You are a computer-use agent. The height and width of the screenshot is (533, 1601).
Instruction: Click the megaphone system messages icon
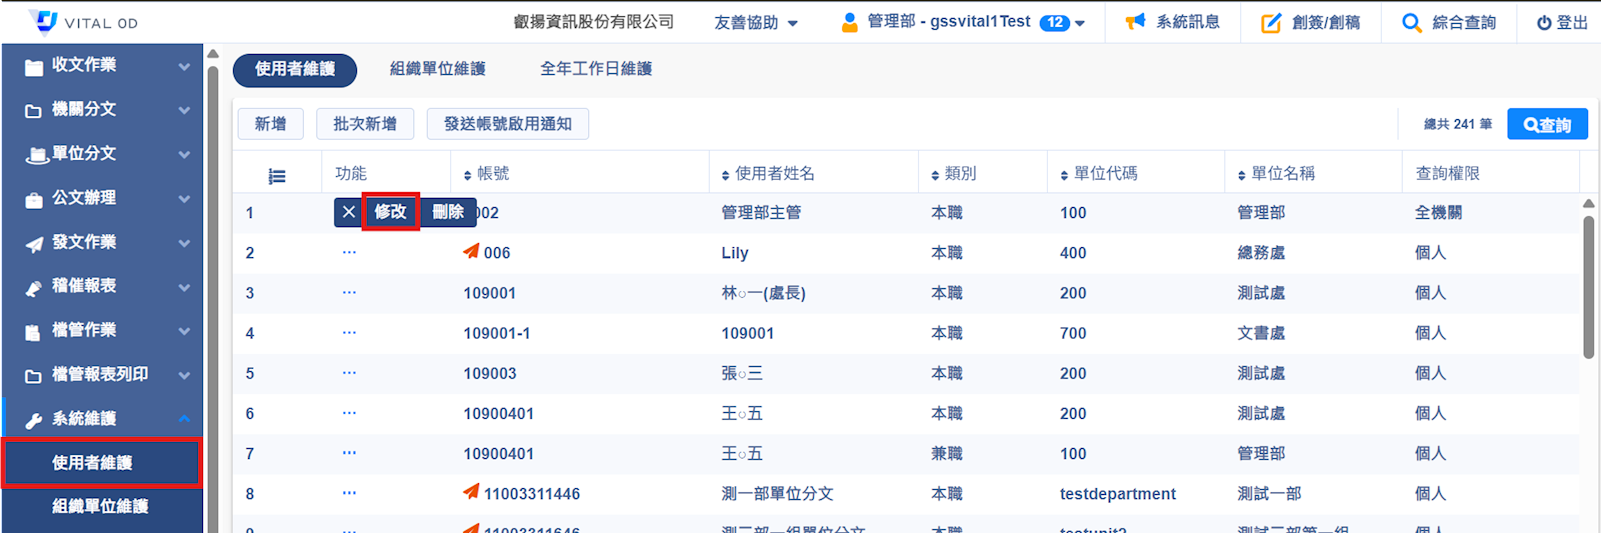click(1135, 22)
